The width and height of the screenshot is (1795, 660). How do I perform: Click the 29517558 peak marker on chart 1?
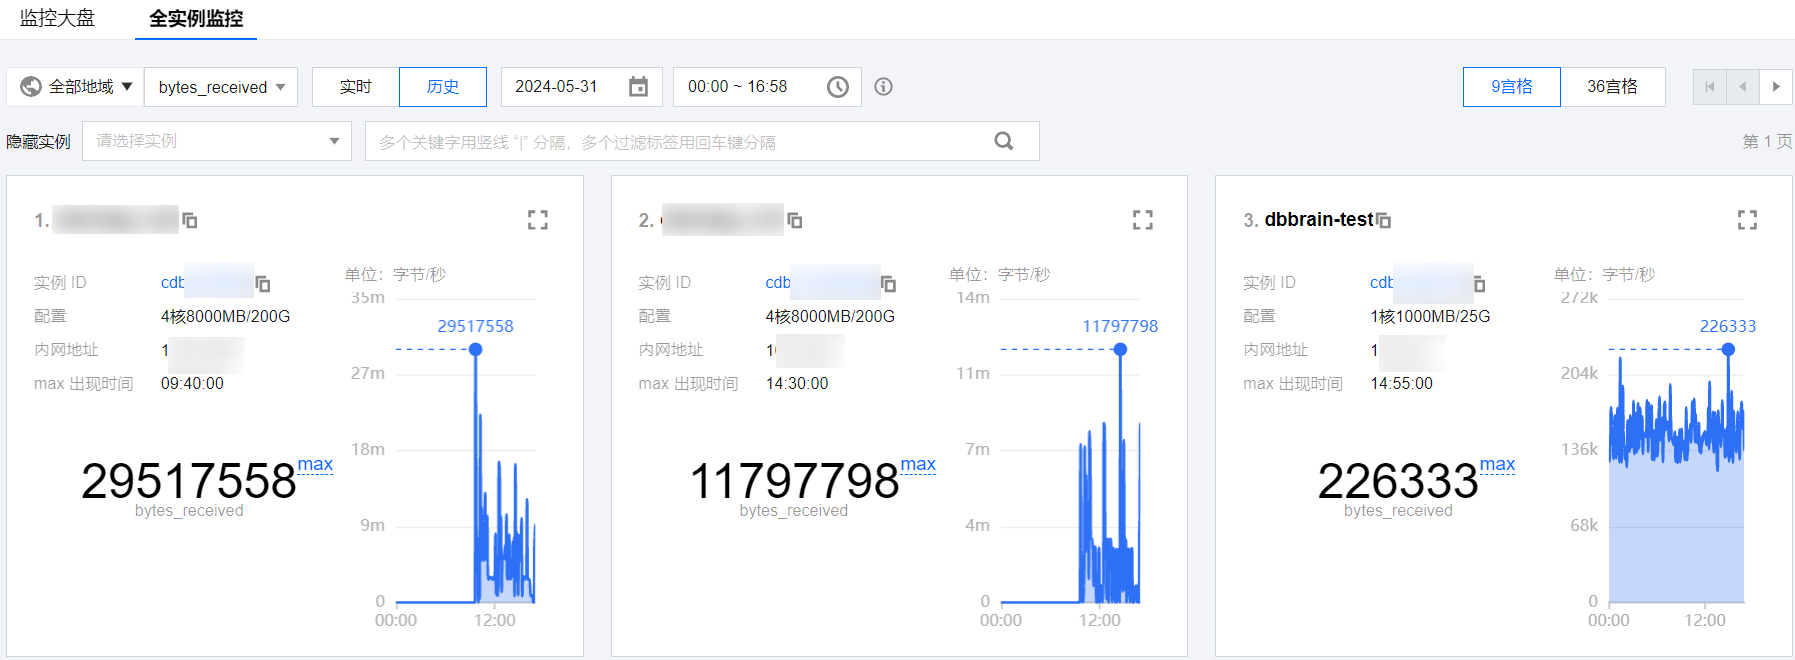(476, 349)
